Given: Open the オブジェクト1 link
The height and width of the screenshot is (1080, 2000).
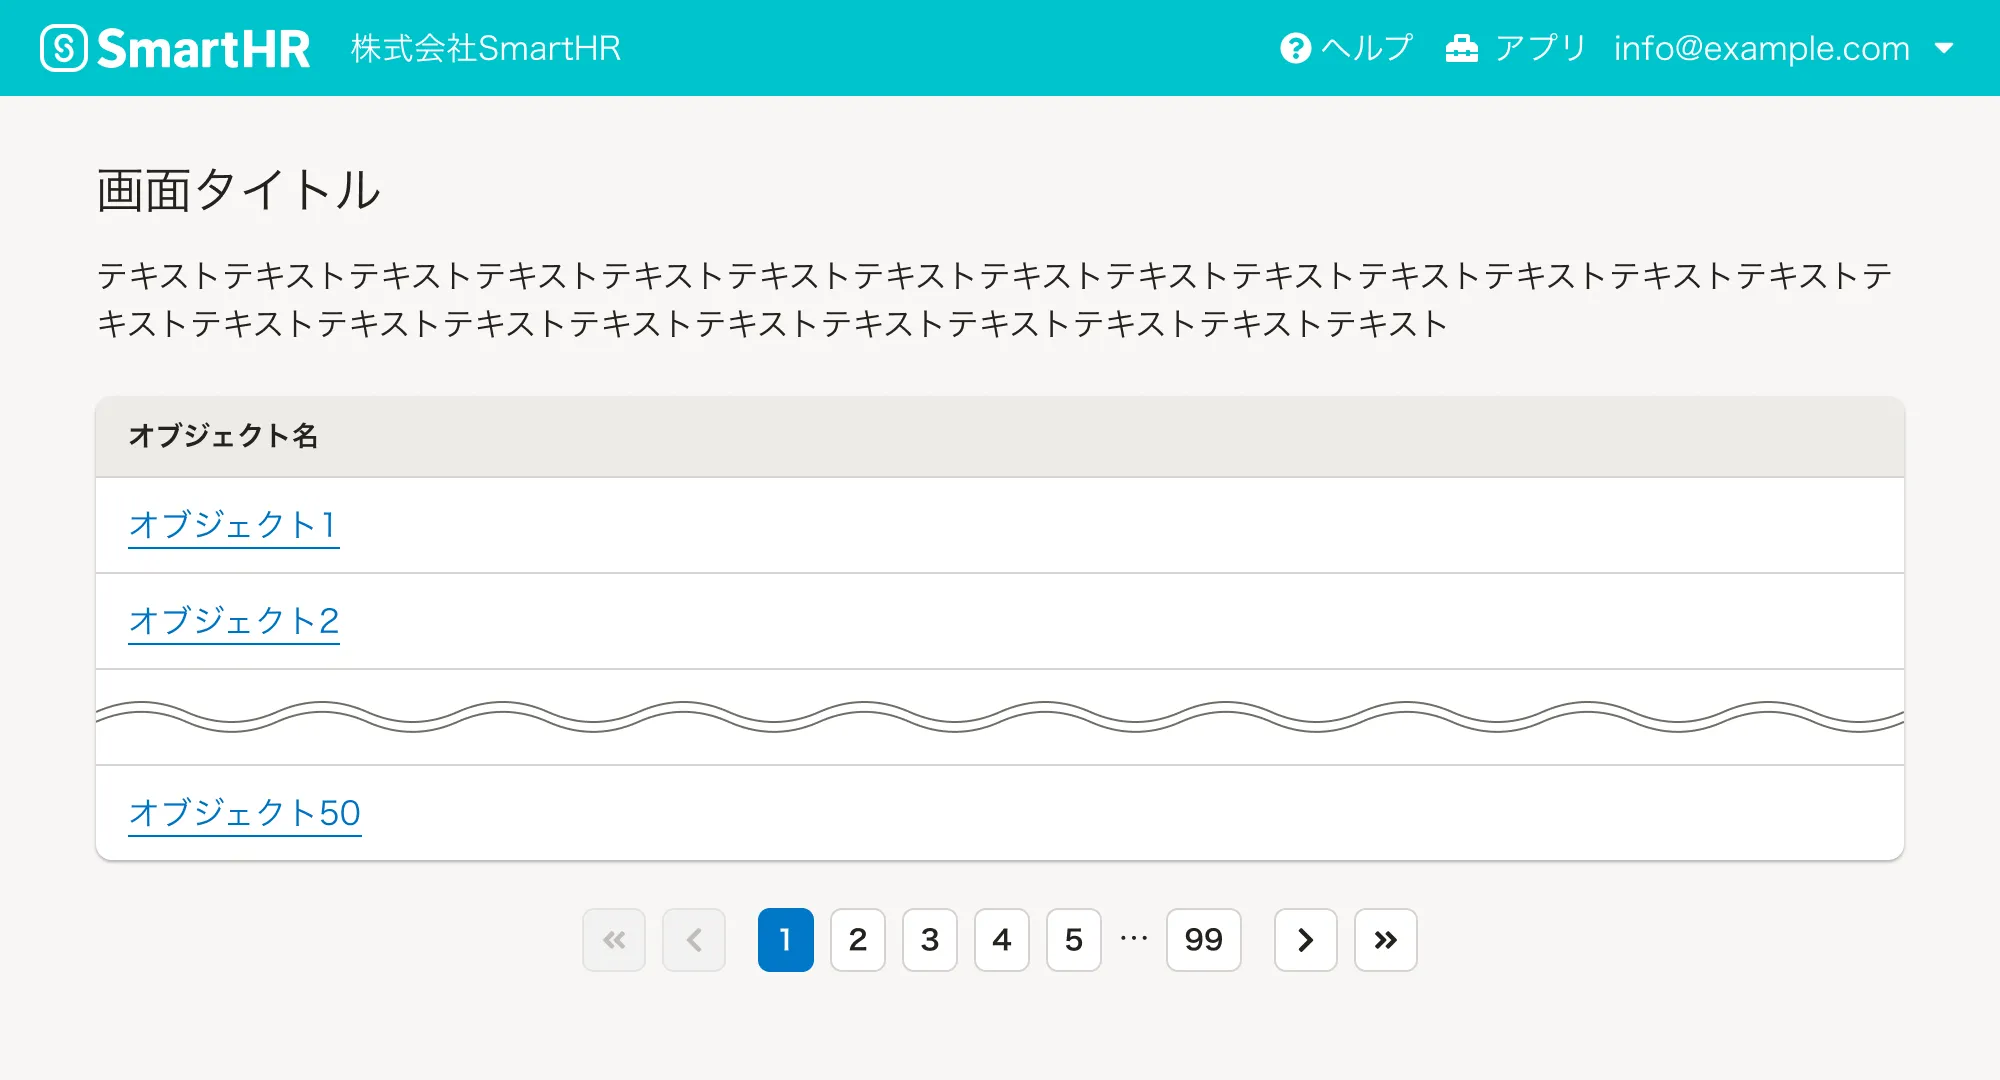Looking at the screenshot, I should [233, 525].
